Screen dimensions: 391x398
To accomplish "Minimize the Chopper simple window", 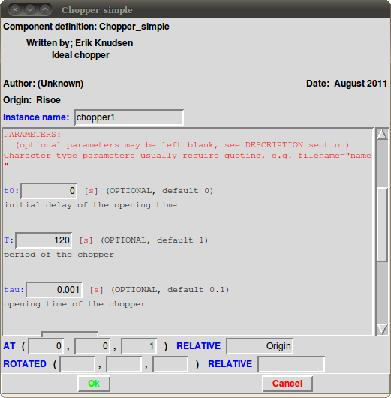I will 30,10.
